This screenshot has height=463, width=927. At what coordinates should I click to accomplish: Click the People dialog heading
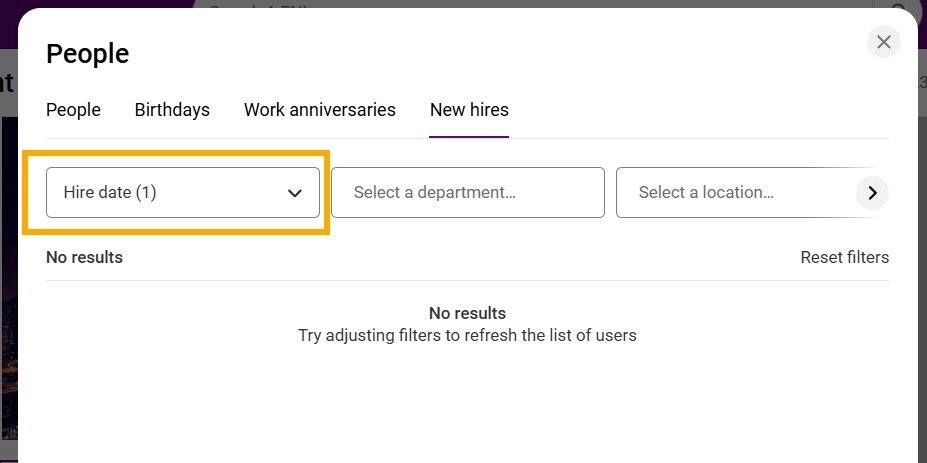(88, 54)
